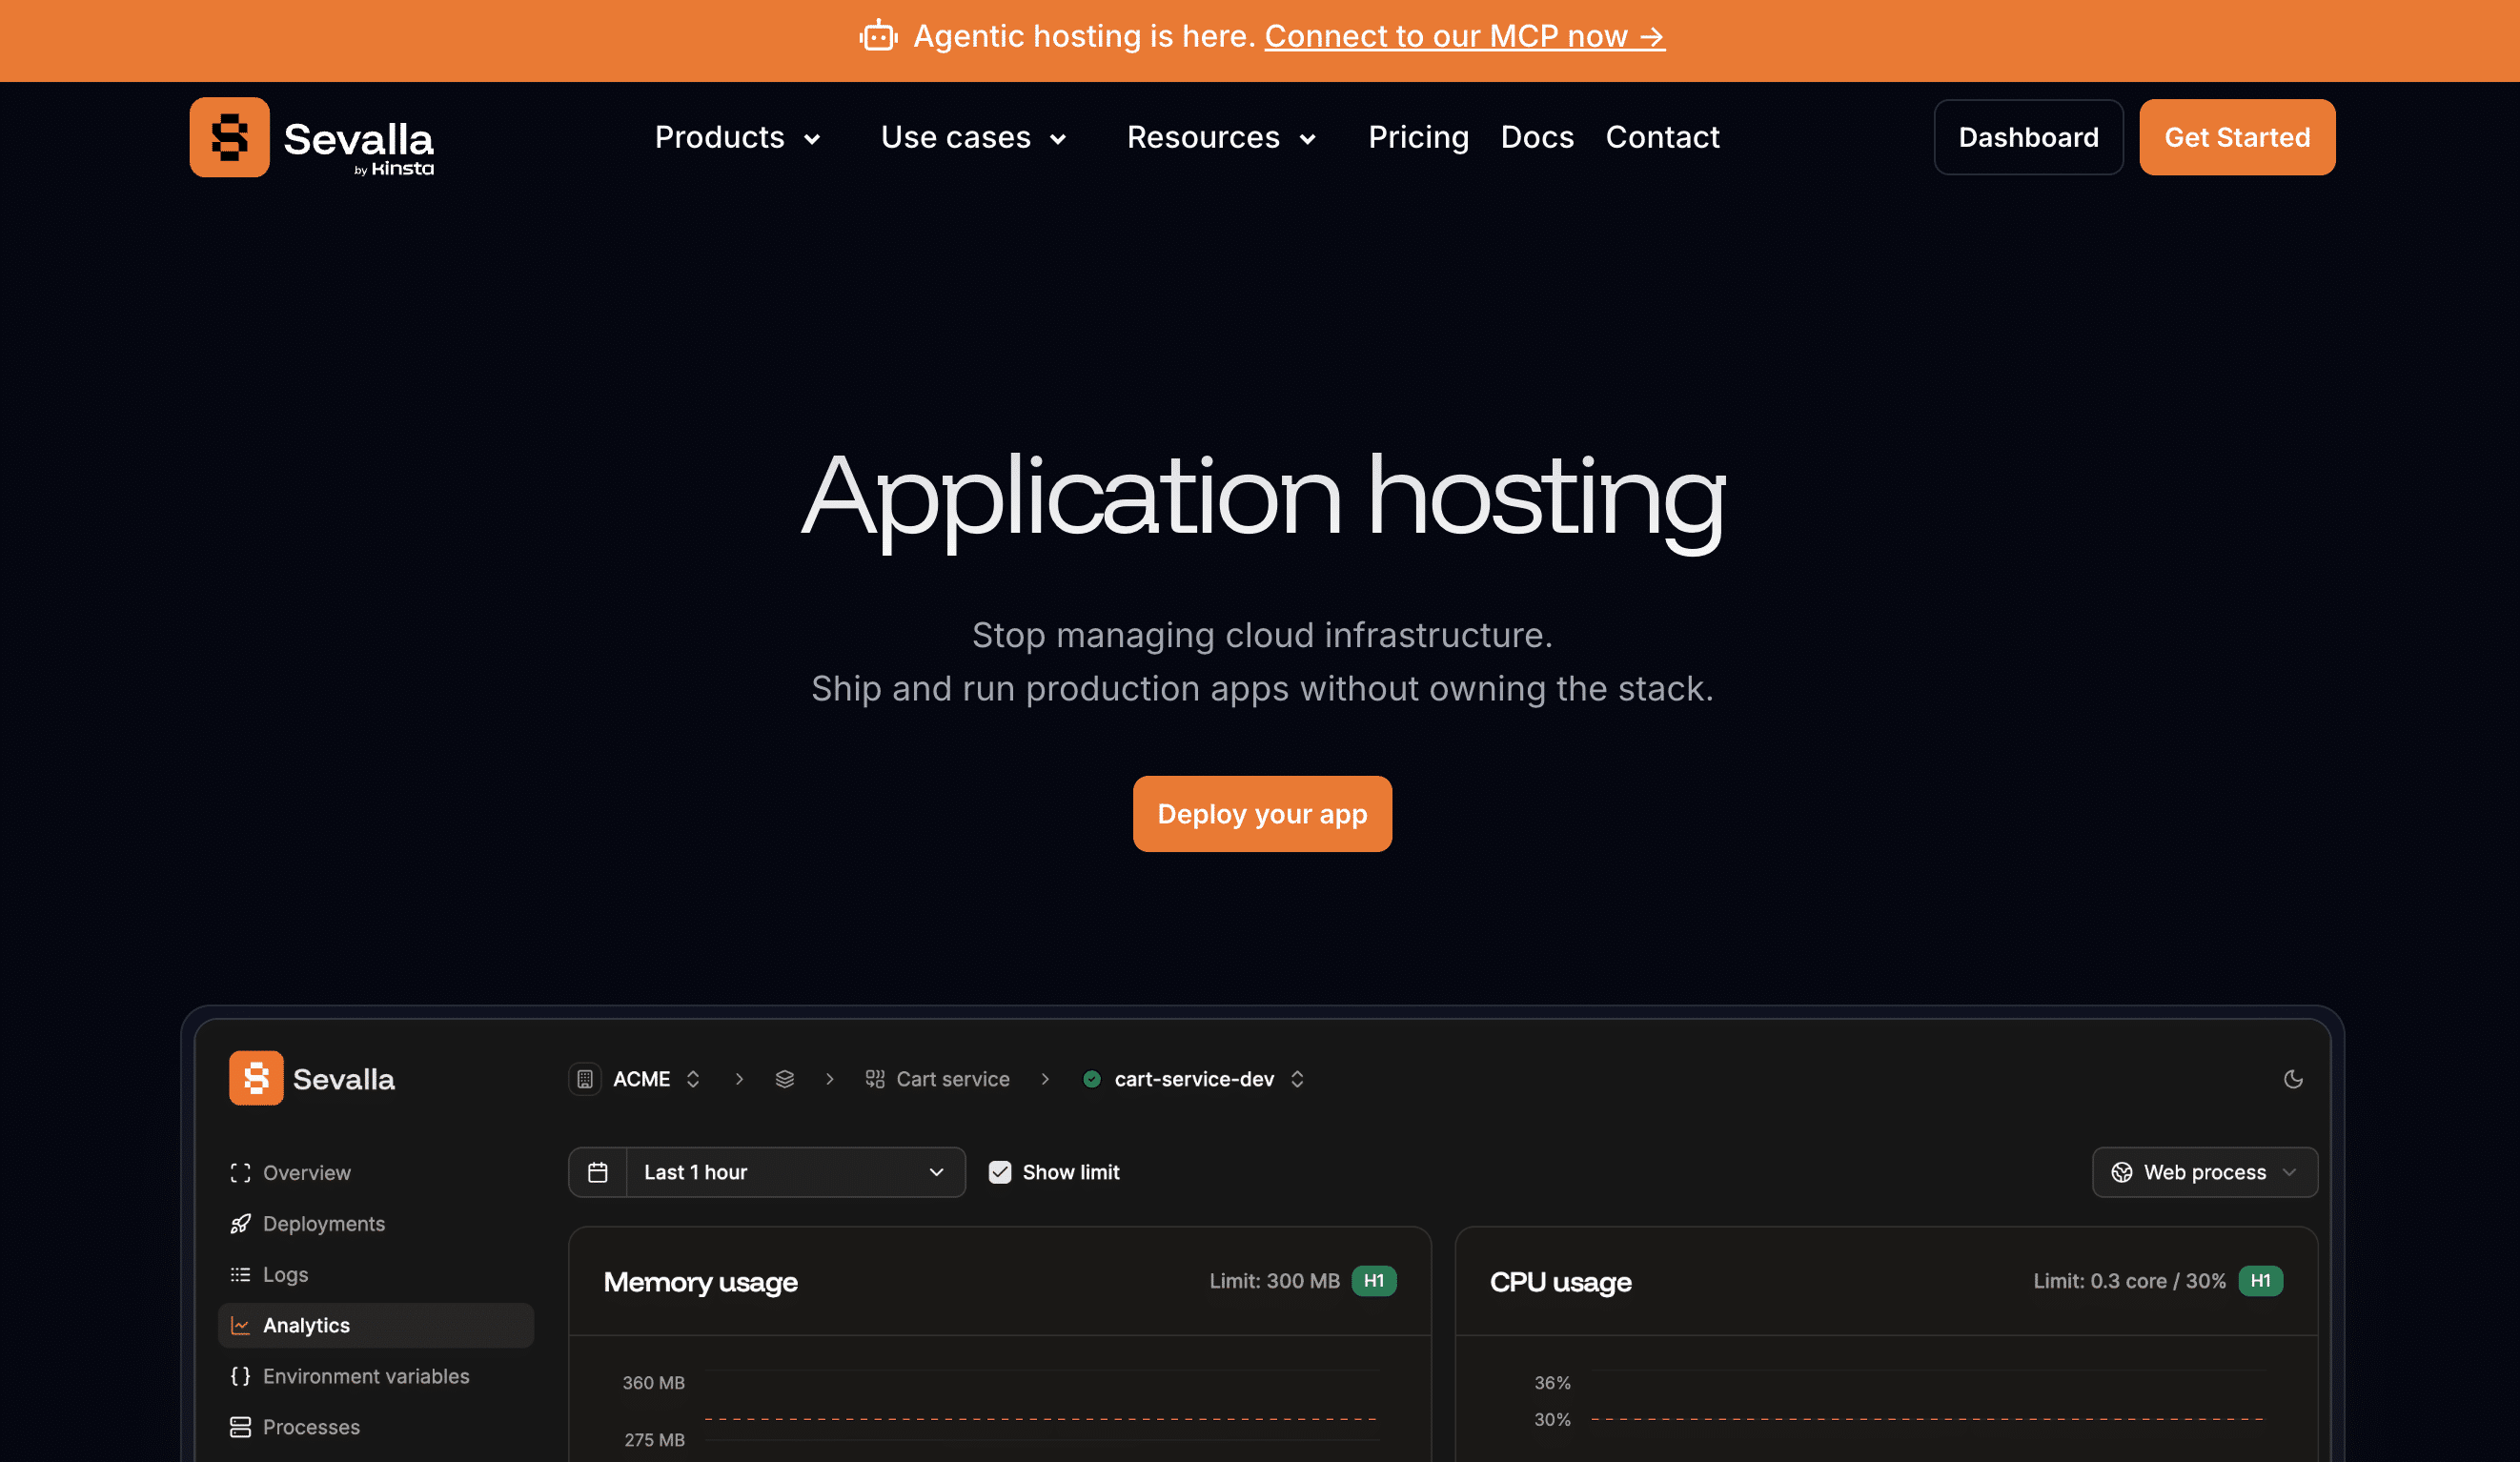
Task: Click the CPU usage heading
Action: point(1561,1282)
